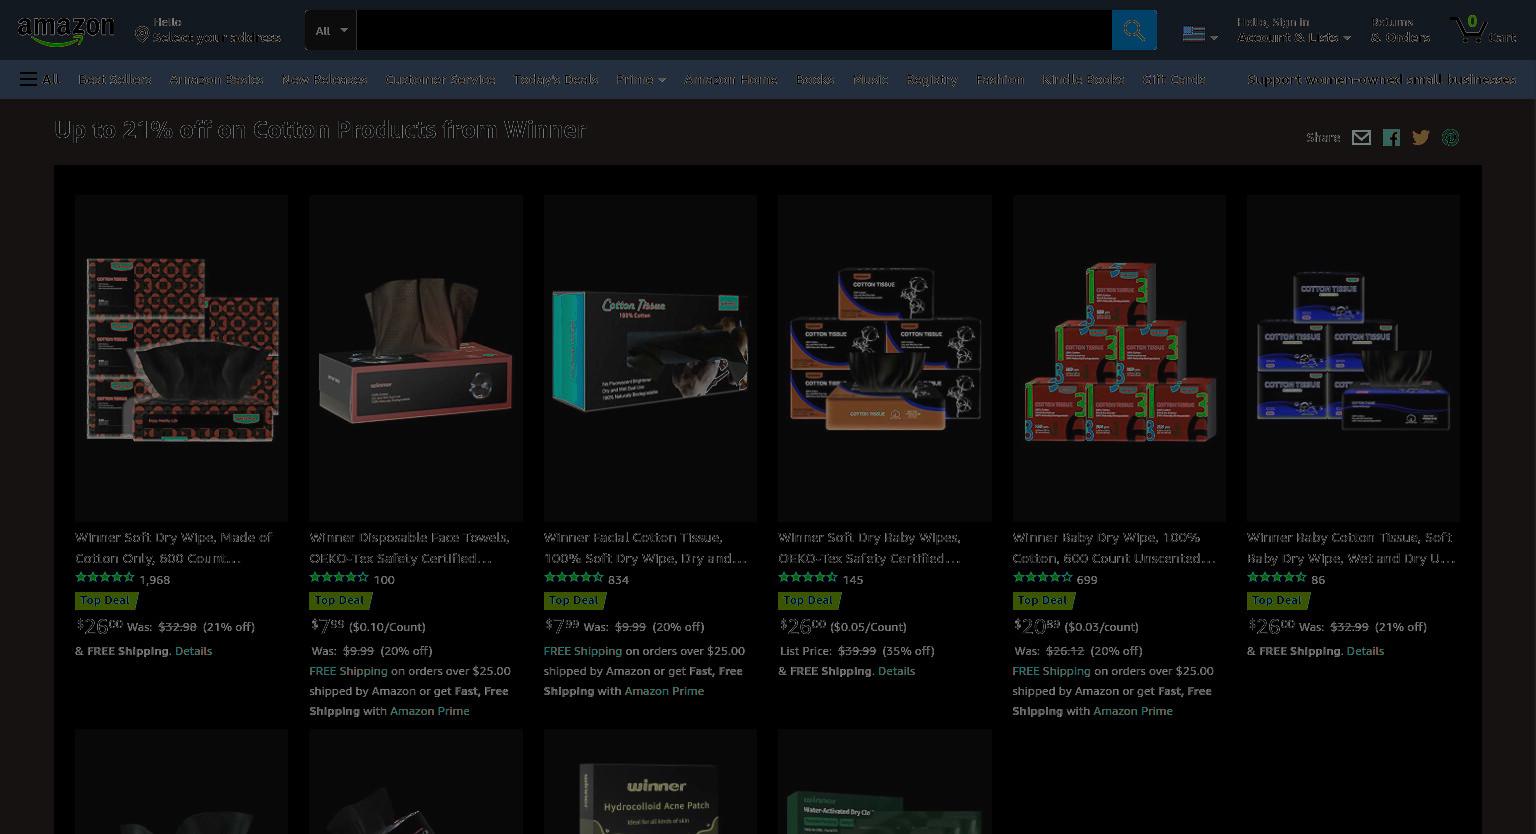
Task: Open star rating for 834 reviews item
Action: pos(574,578)
